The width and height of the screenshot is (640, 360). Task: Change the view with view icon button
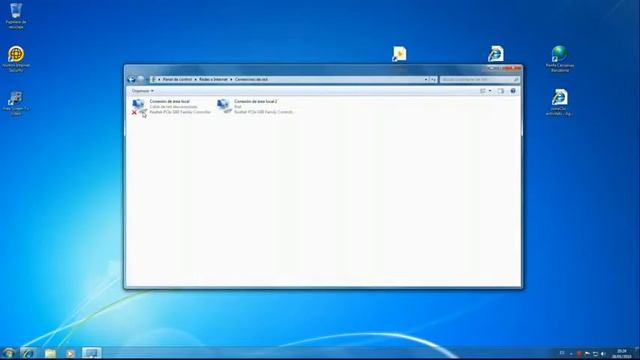[x=483, y=91]
